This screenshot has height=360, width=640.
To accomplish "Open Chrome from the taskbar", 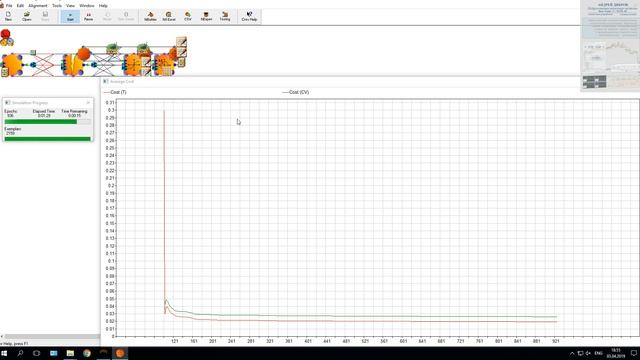I will tap(87, 353).
